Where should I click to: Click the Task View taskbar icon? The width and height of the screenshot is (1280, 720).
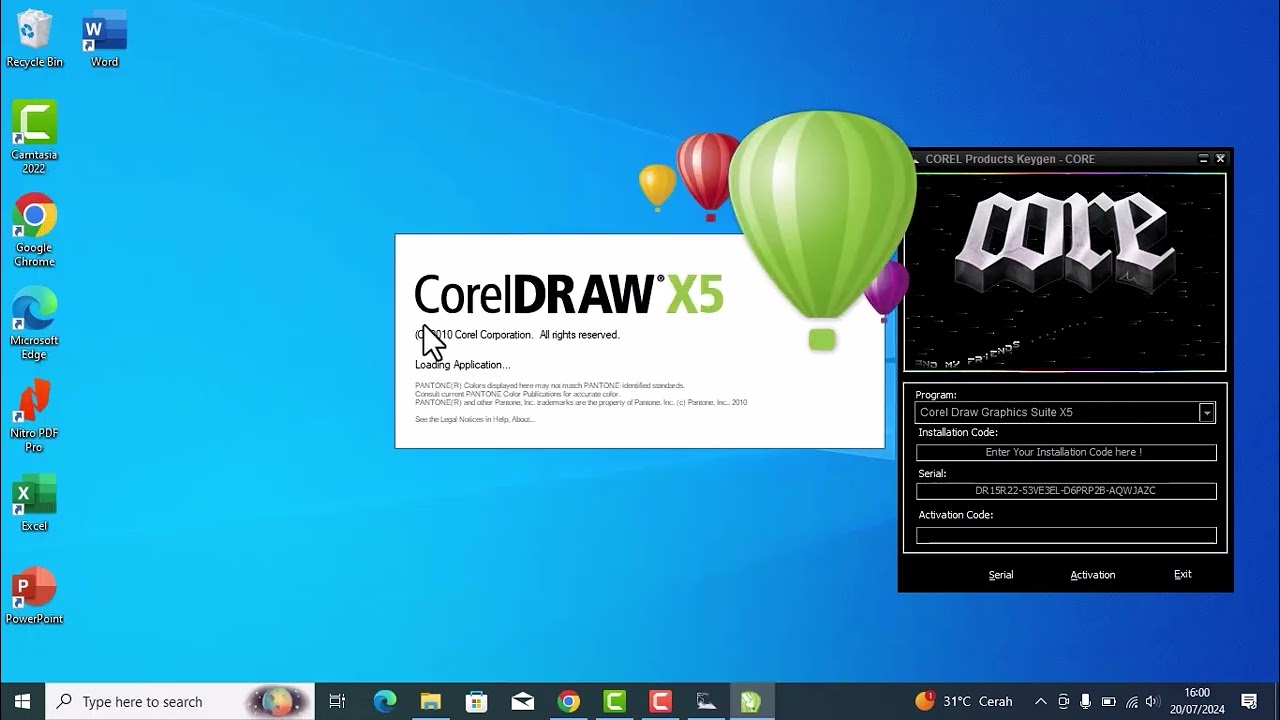pyautogui.click(x=337, y=701)
